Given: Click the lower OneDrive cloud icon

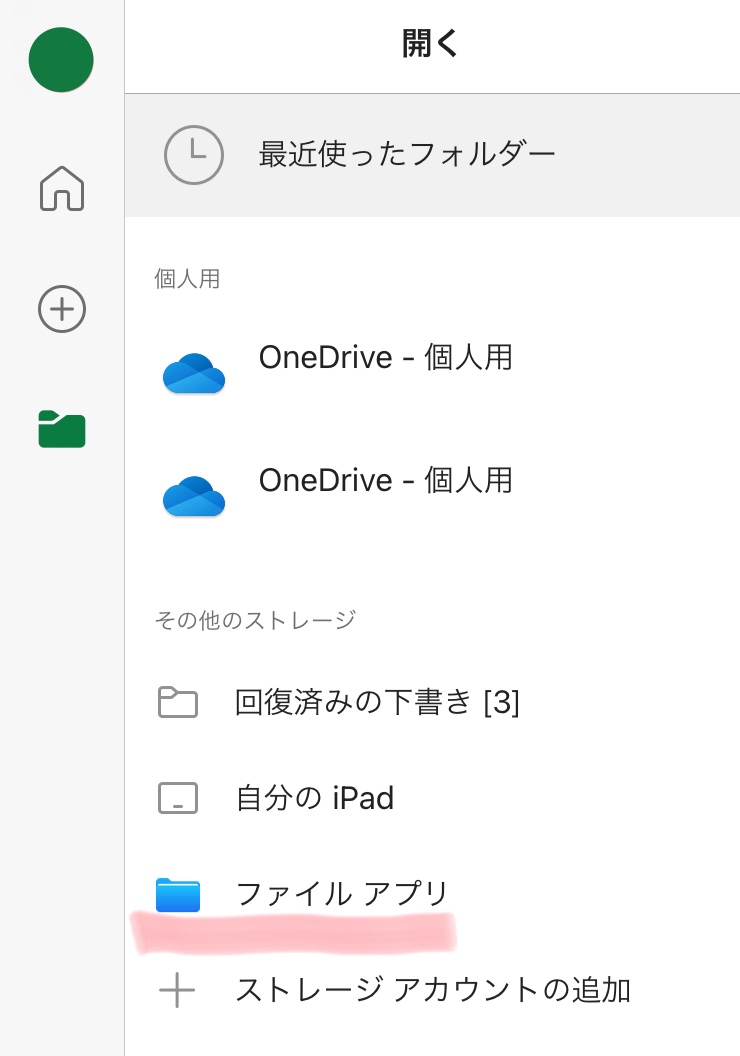Looking at the screenshot, I should (193, 496).
